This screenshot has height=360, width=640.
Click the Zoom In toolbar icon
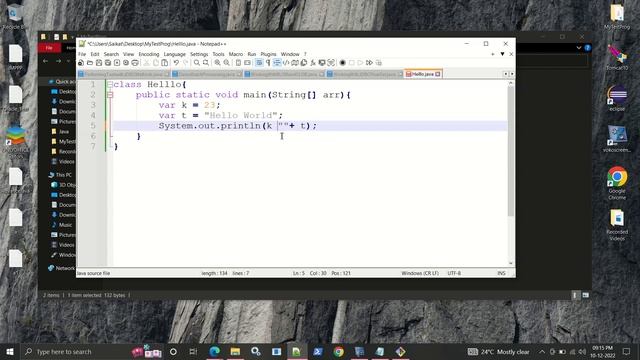click(218, 63)
